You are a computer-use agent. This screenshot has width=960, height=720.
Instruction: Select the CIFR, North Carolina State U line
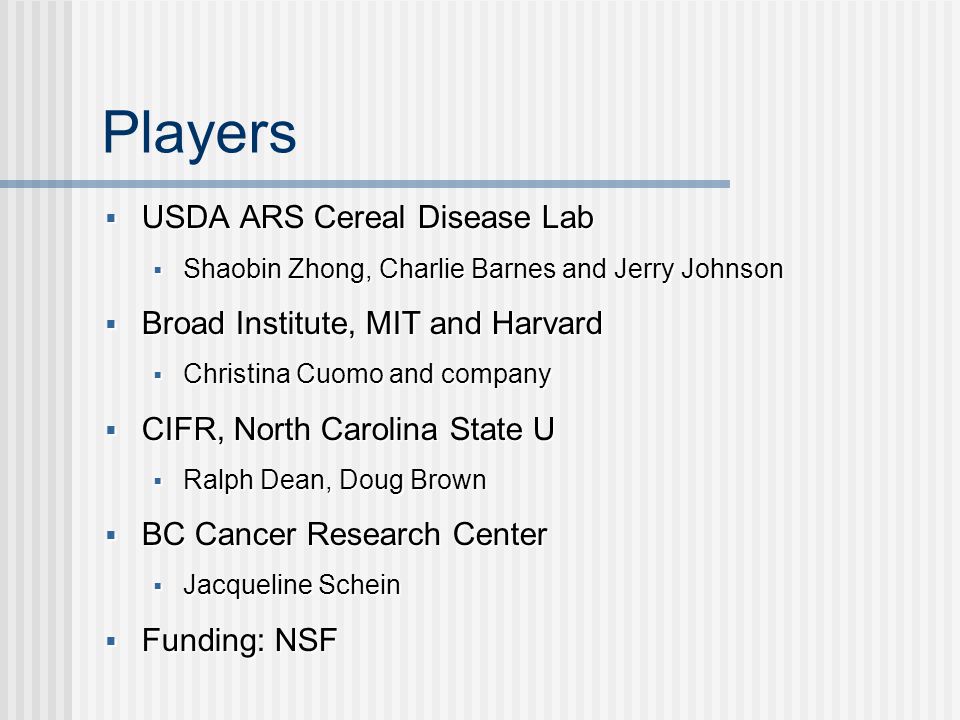point(348,429)
